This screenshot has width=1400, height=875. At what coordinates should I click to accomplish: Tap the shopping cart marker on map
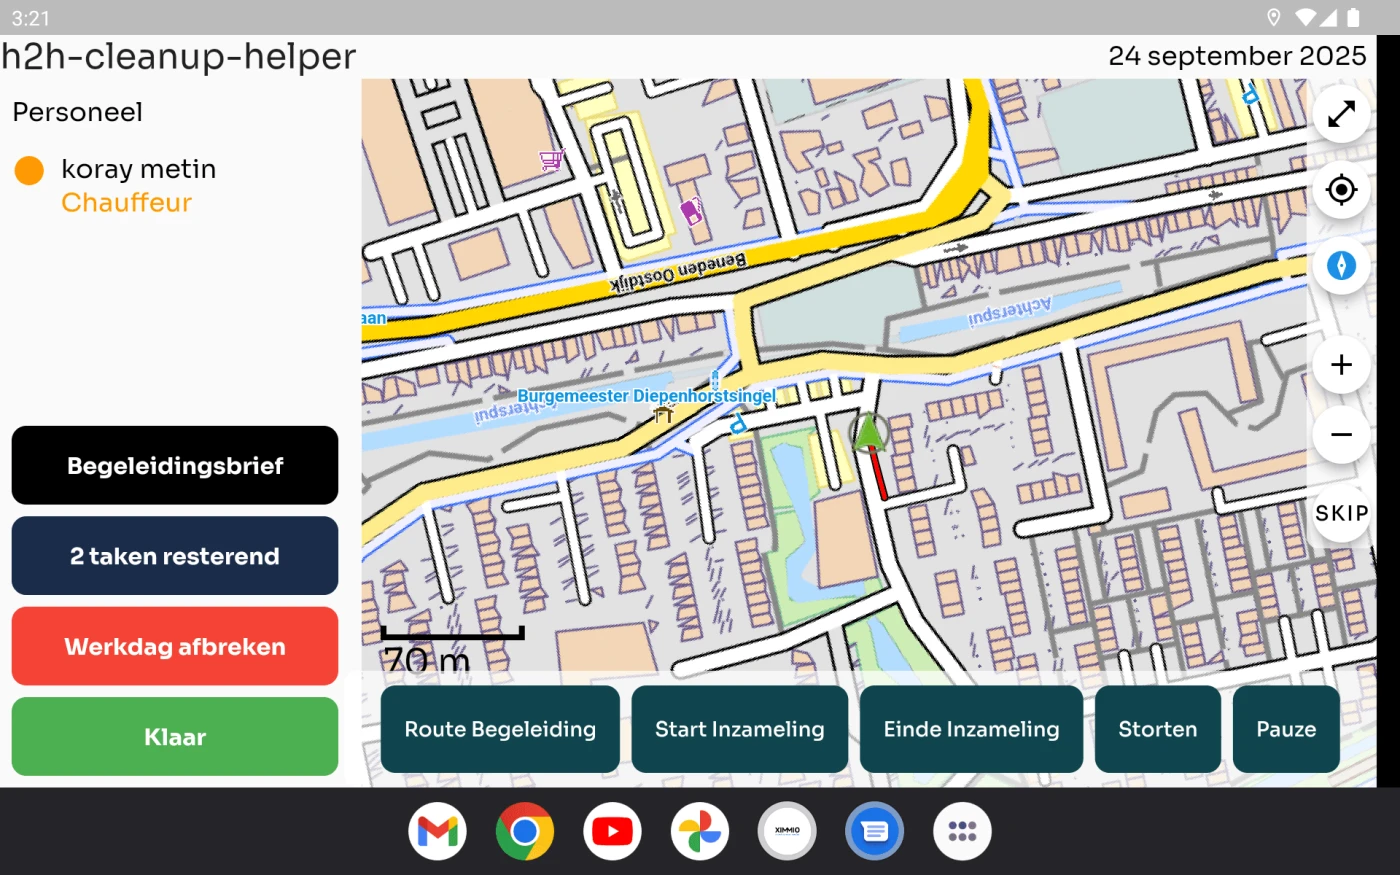coord(551,159)
